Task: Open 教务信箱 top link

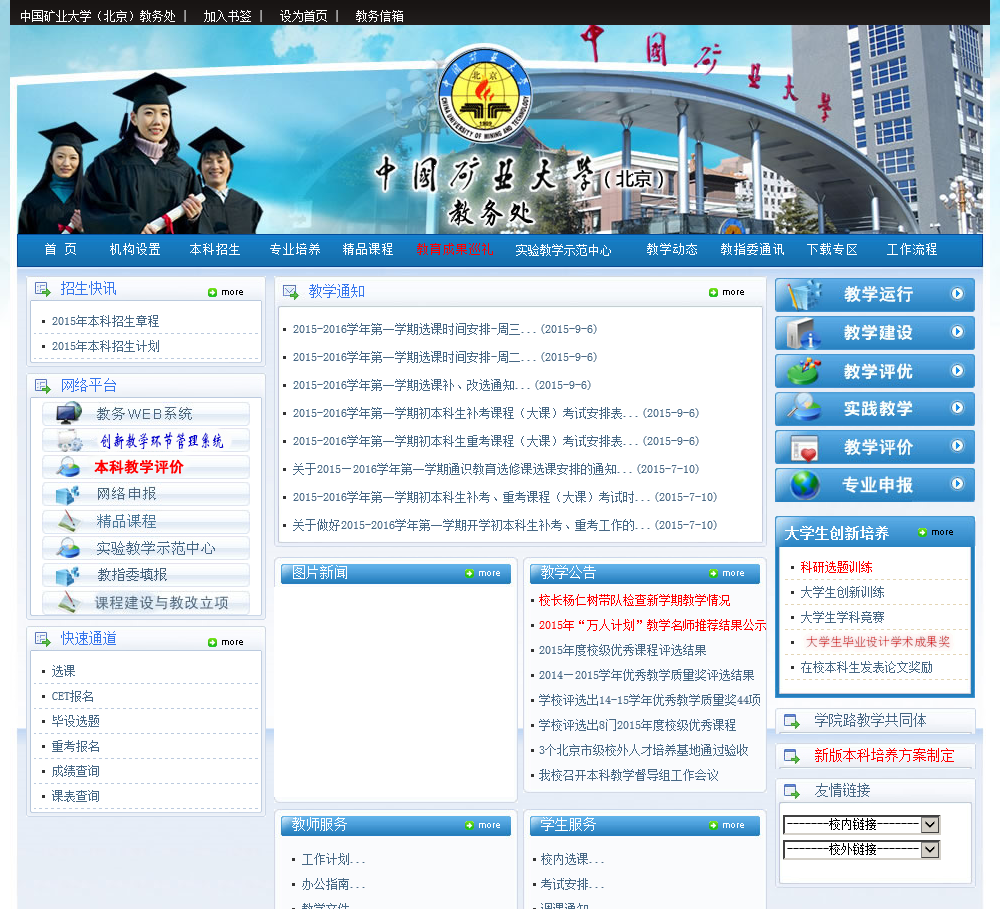Action: click(379, 17)
